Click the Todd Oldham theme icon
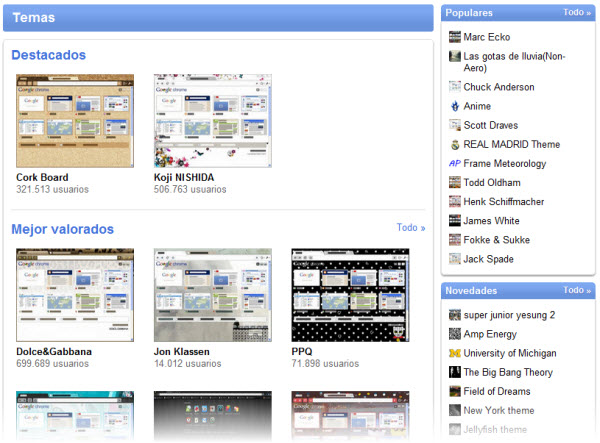The height and width of the screenshot is (443, 600). (x=455, y=182)
